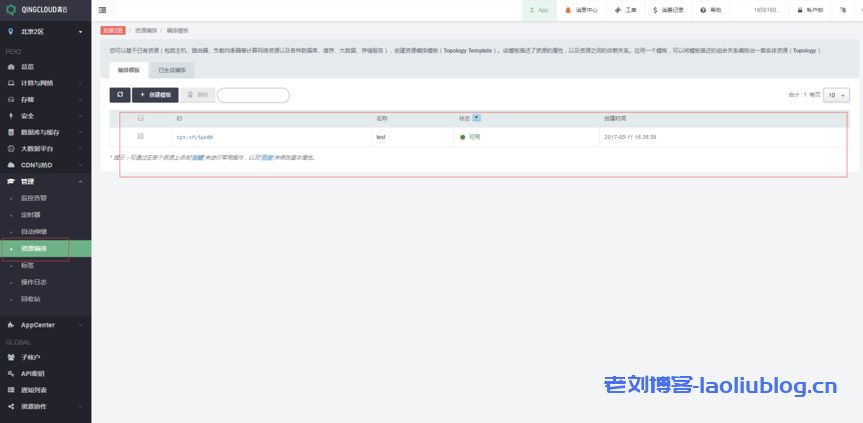The height and width of the screenshot is (423, 863).
Task: Toggle sidebar with the hamburger menu icon
Action: pos(103,10)
